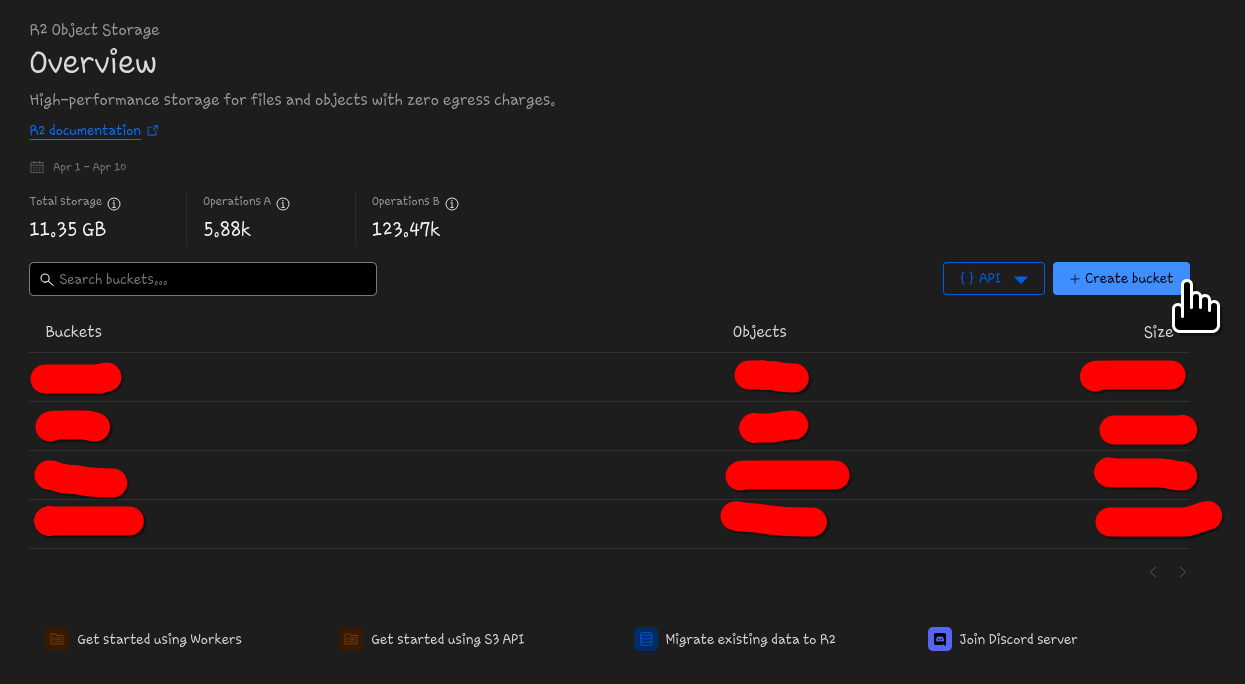Viewport: 1245px width, 684px height.
Task: Click the Discord server icon
Action: 939,639
